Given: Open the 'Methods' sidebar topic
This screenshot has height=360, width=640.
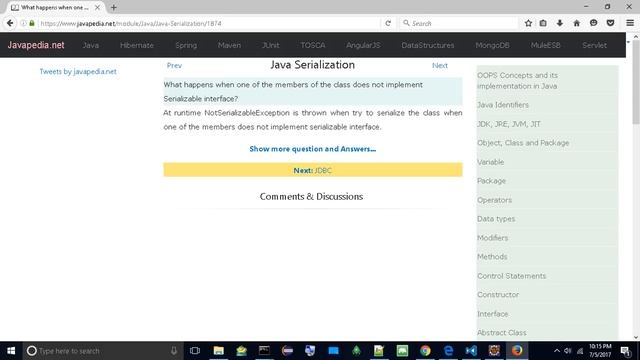Looking at the screenshot, I should [492, 257].
